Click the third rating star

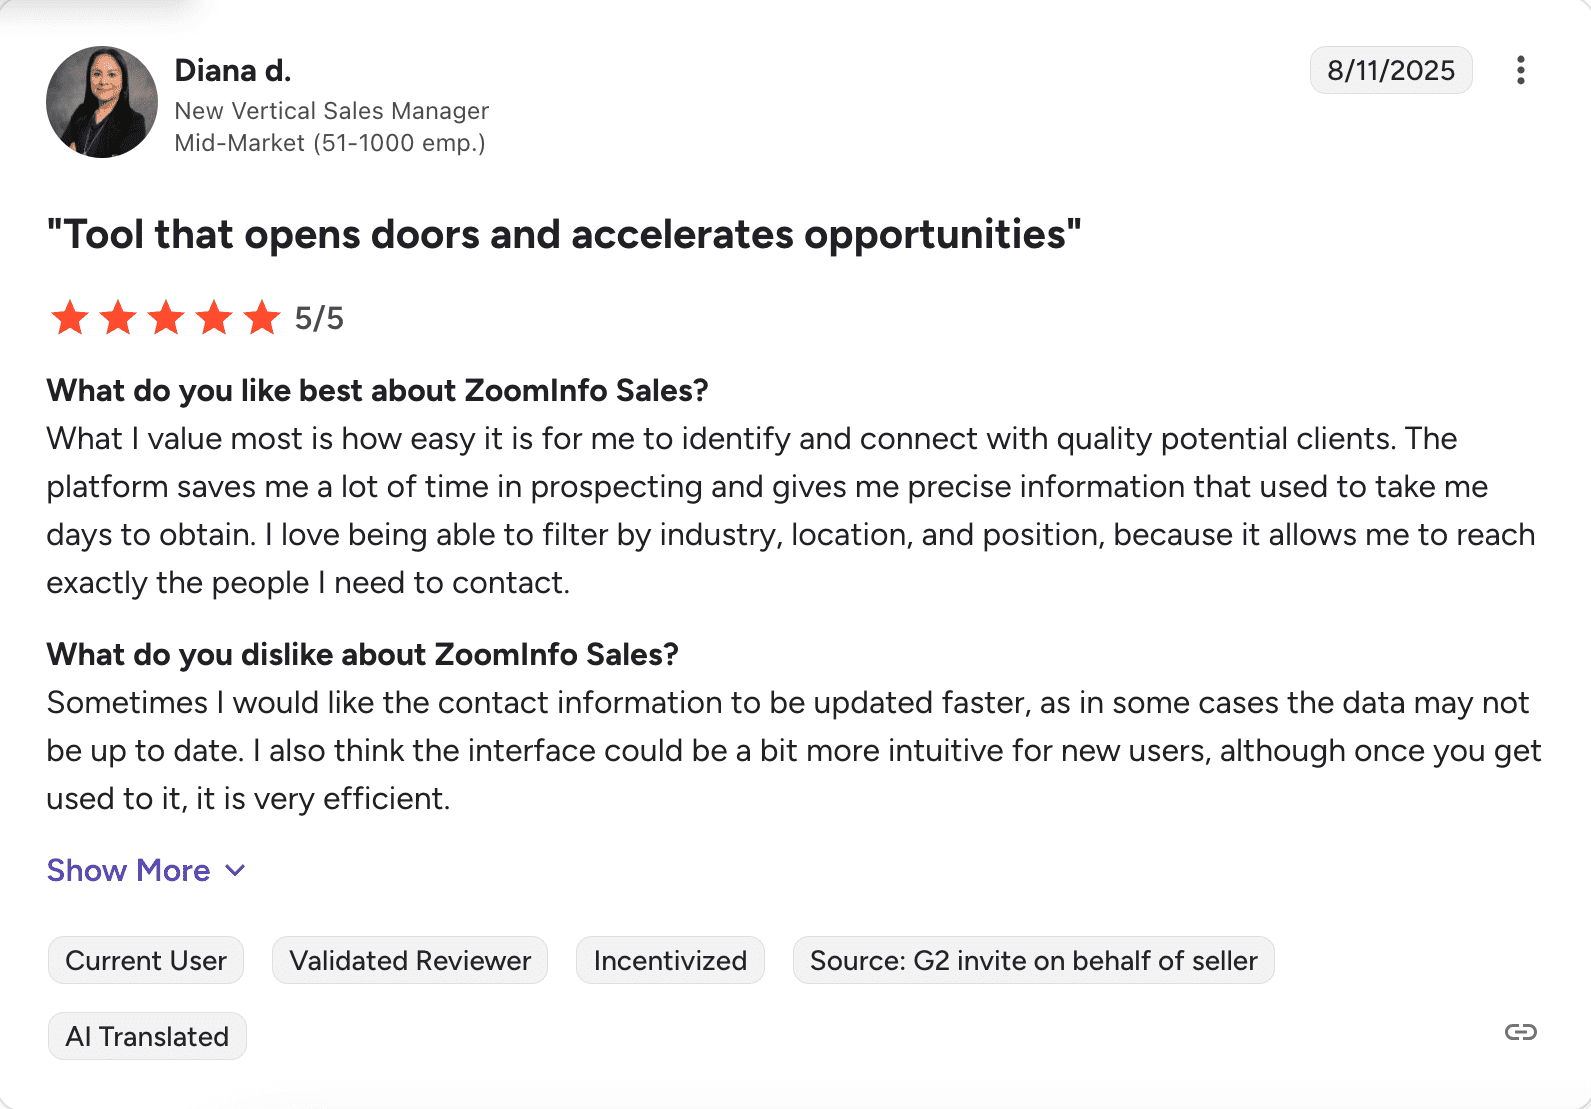pos(166,318)
